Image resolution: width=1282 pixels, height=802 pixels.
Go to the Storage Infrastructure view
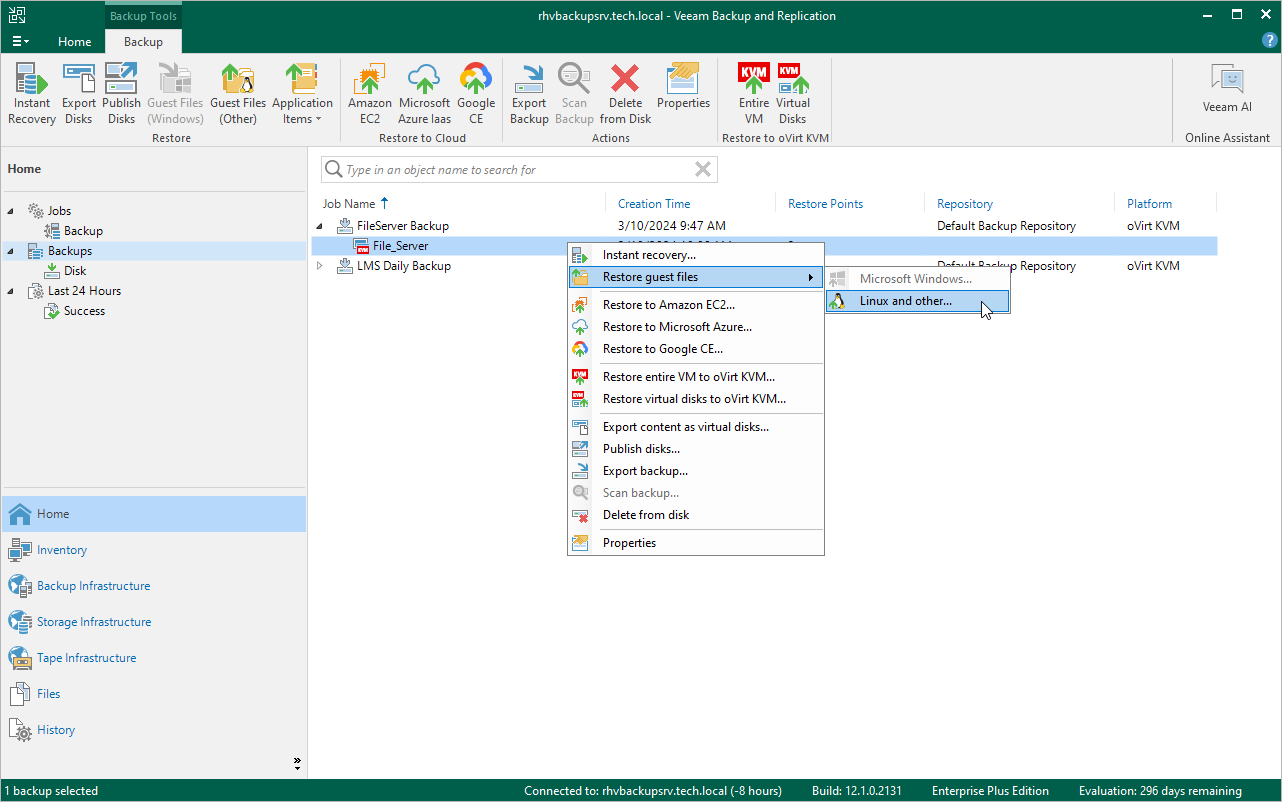pyautogui.click(x=154, y=622)
